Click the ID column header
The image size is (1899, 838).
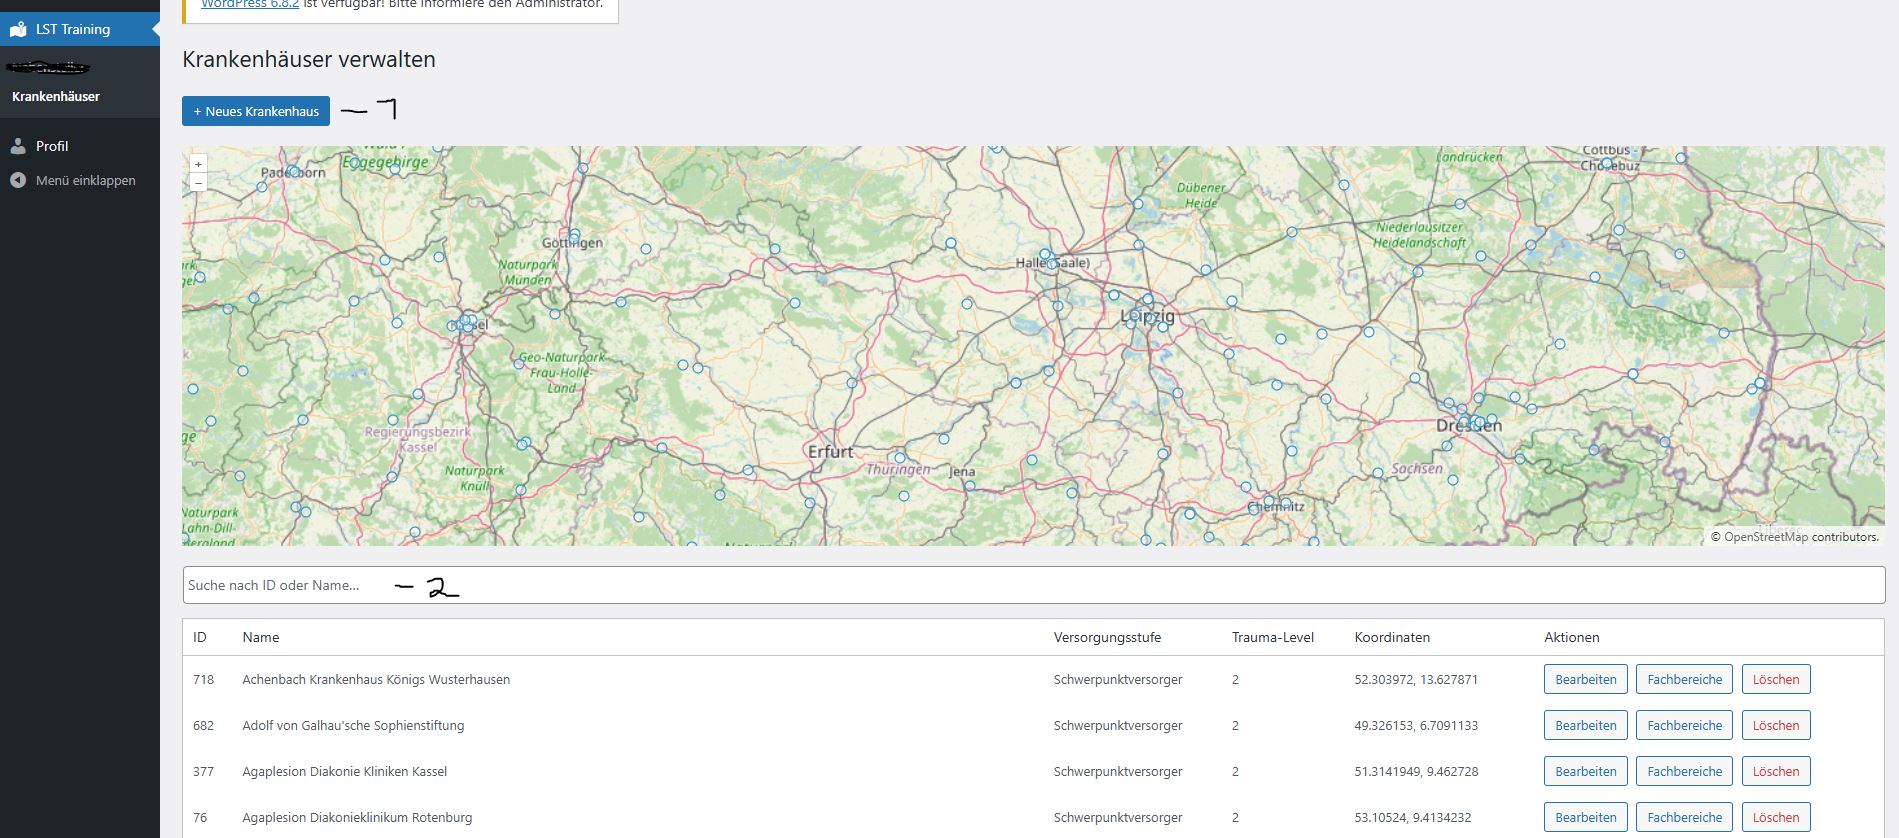[x=200, y=637]
